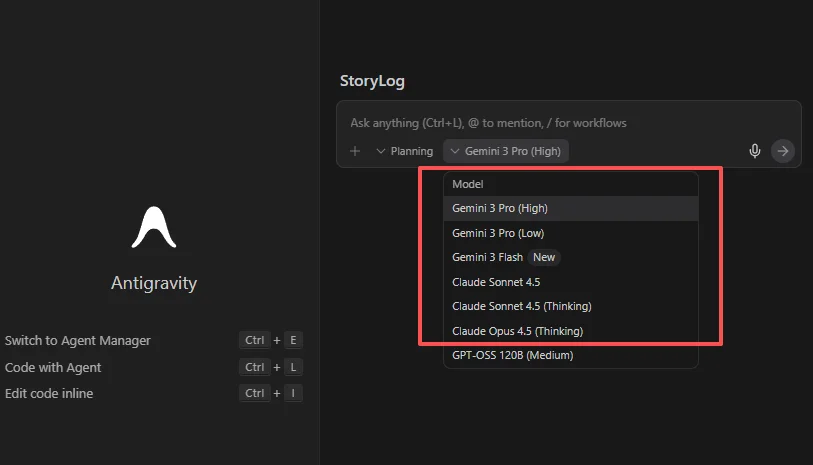This screenshot has height=465, width=813.
Task: Click the L key badge for Code with Agent
Action: [293, 367]
